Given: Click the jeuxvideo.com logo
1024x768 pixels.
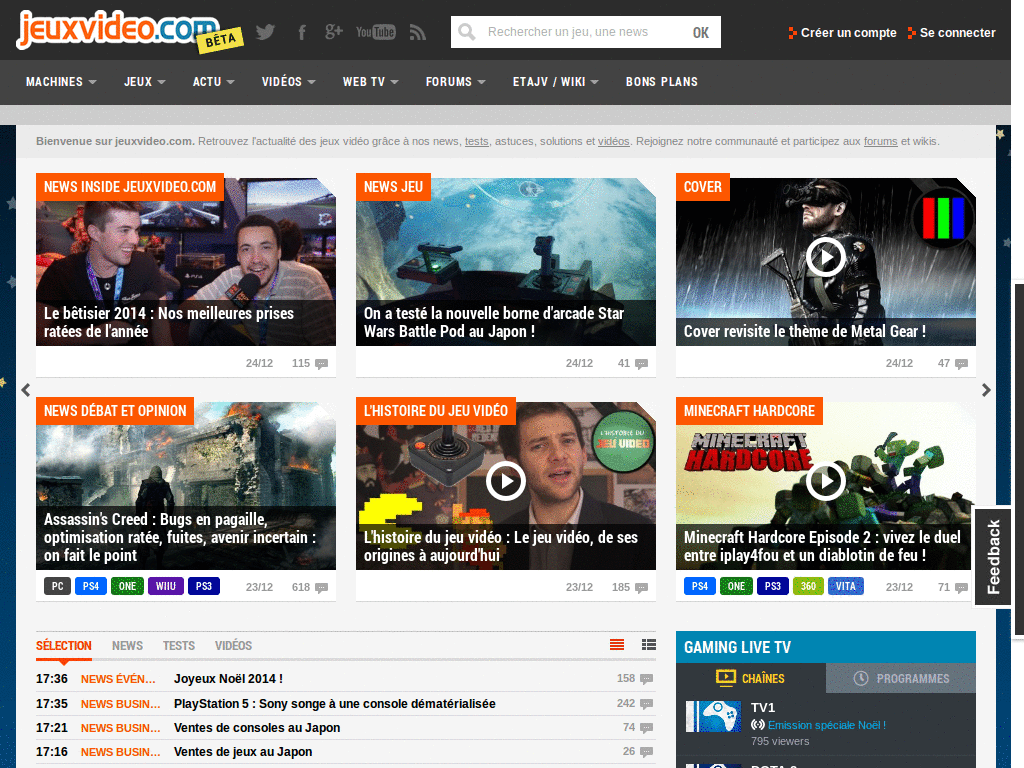Looking at the screenshot, I should click(x=129, y=31).
